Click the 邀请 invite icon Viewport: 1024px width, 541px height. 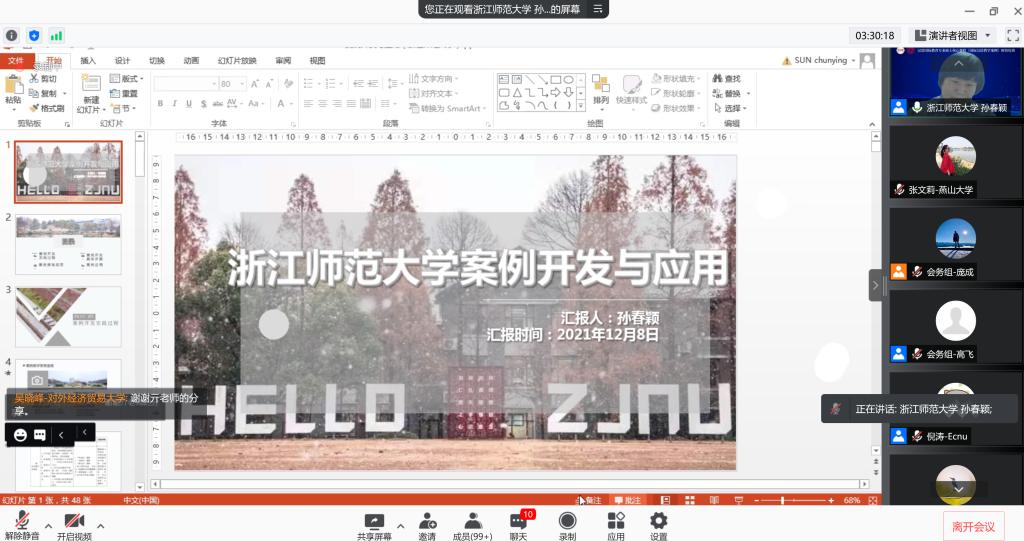click(427, 521)
